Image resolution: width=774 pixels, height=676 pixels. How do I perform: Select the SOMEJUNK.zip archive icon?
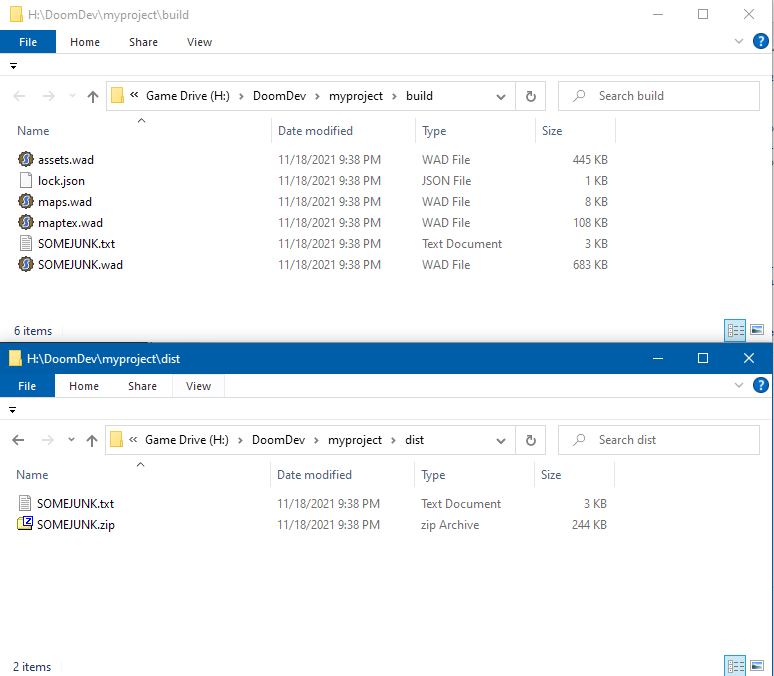pyautogui.click(x=25, y=523)
